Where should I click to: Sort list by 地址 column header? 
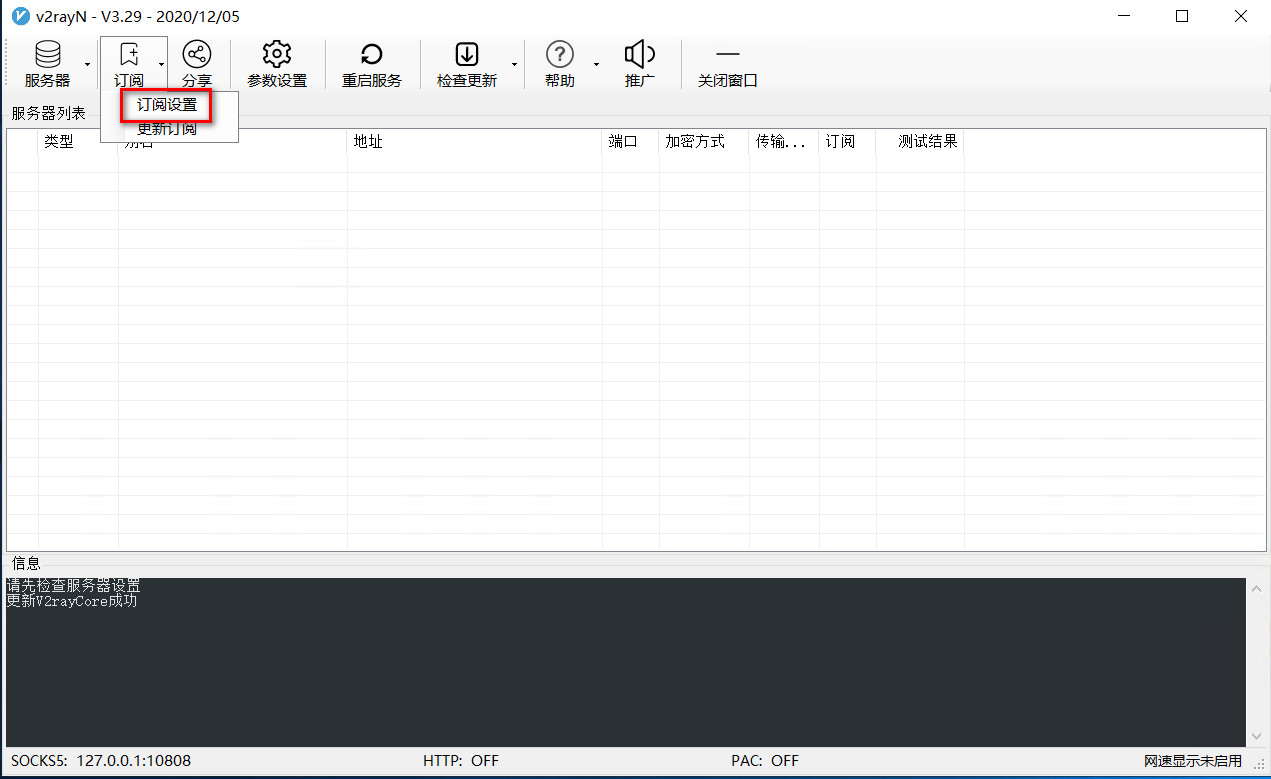tap(474, 142)
